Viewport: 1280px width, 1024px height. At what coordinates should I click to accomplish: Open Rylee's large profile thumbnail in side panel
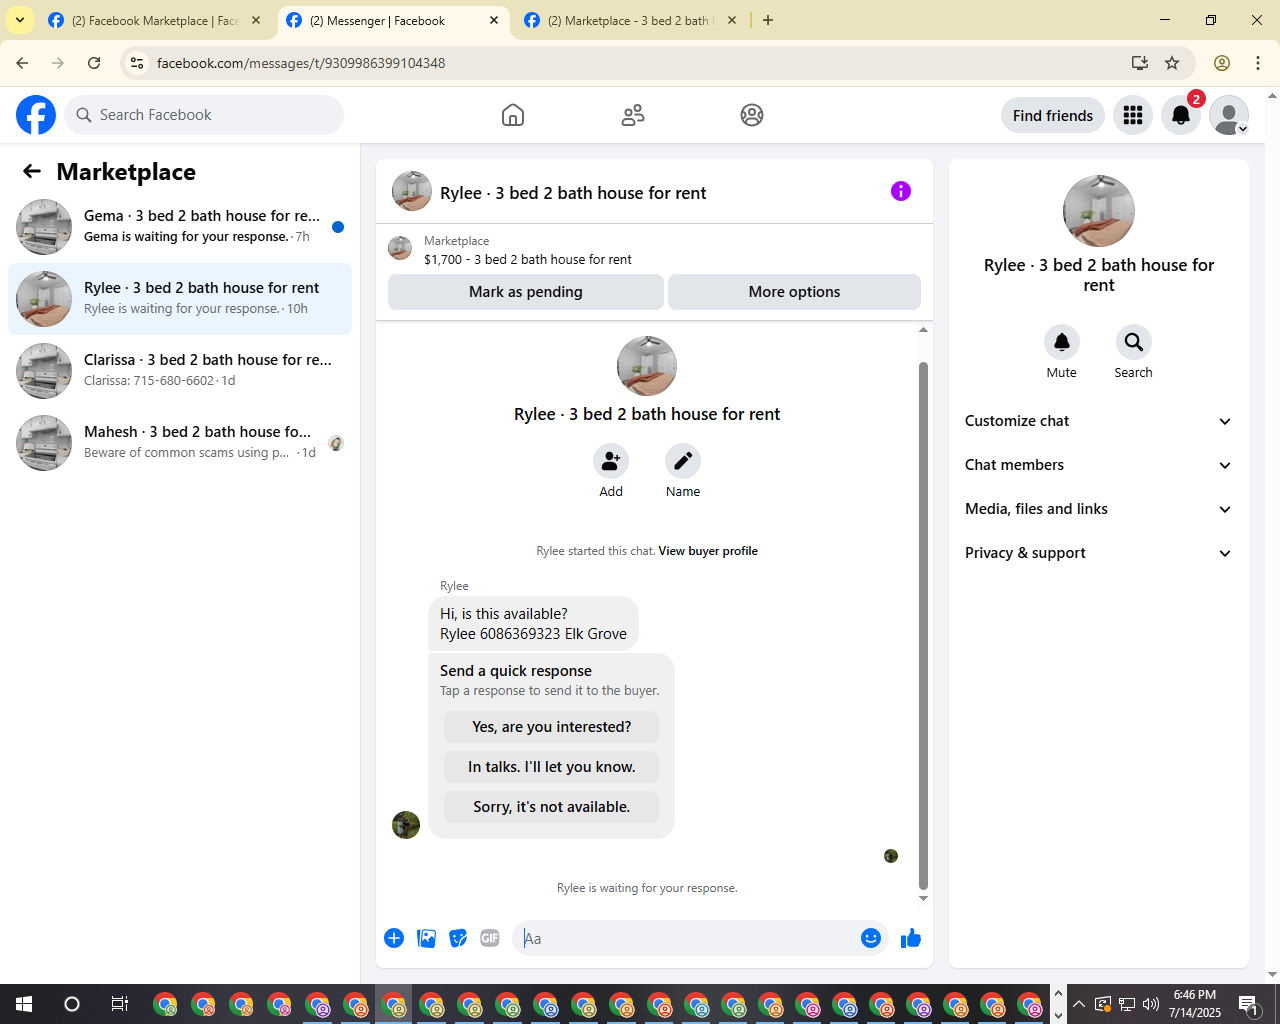click(1099, 211)
